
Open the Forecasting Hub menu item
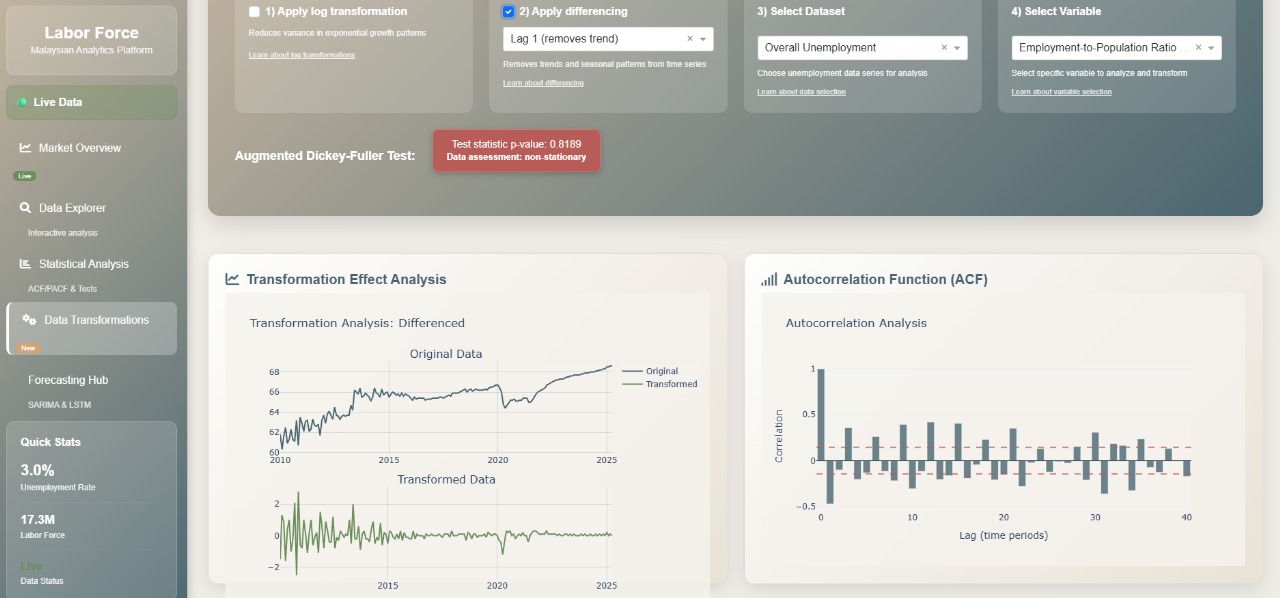pyautogui.click(x=68, y=380)
